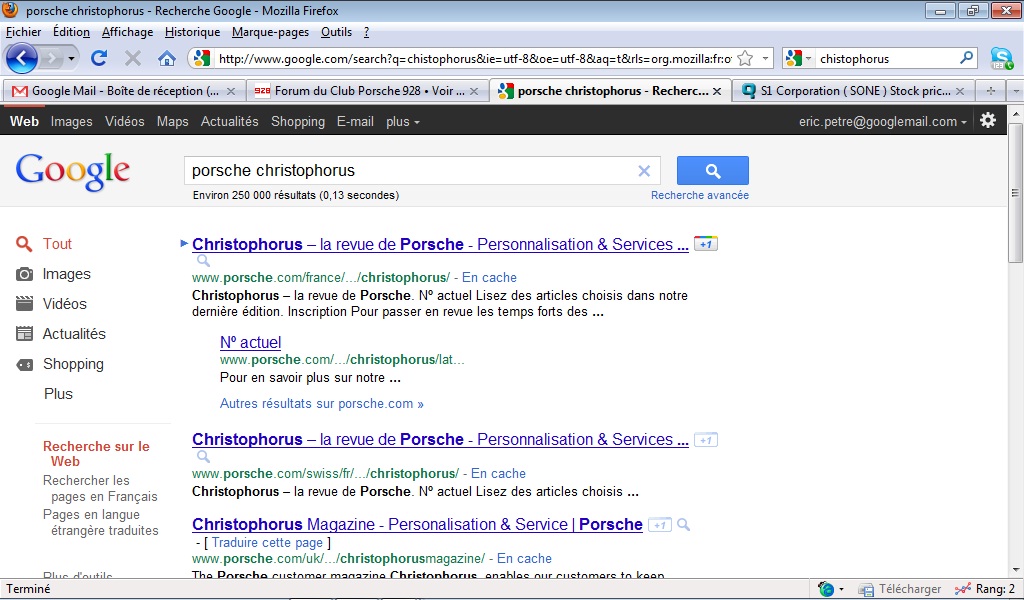Reload the page with the refresh icon

99,59
